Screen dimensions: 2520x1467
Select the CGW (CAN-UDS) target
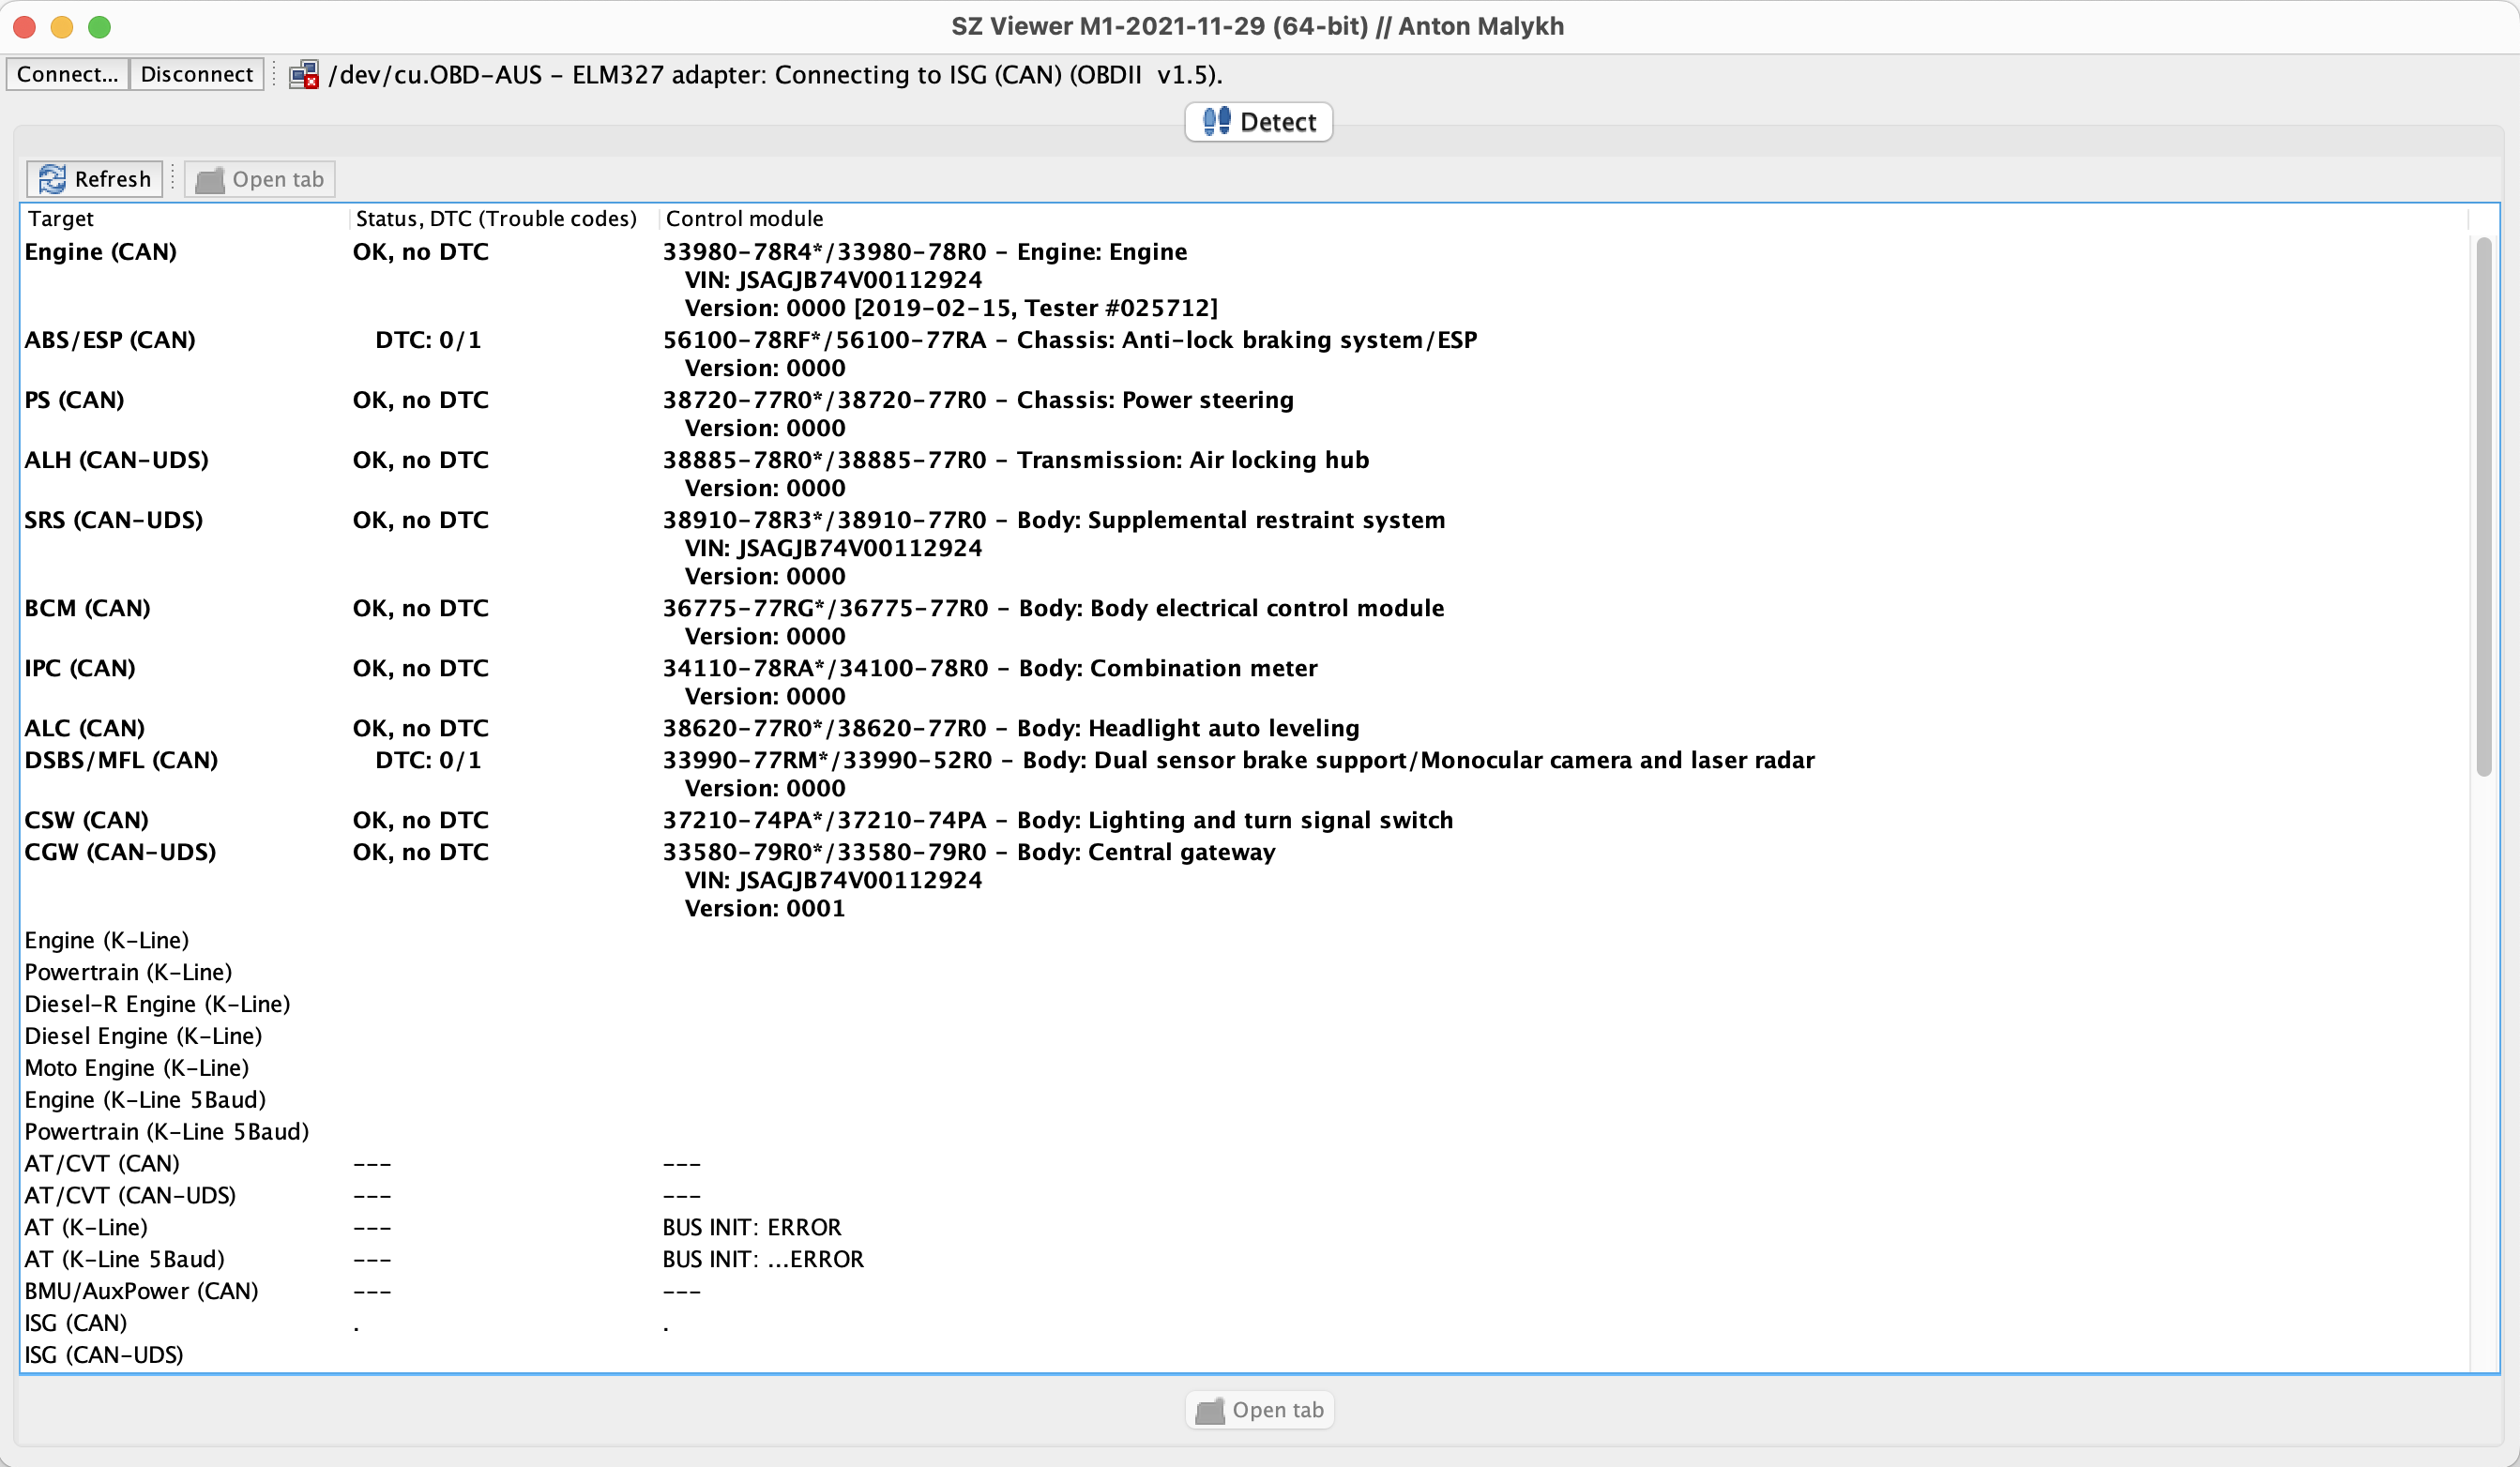[x=120, y=852]
